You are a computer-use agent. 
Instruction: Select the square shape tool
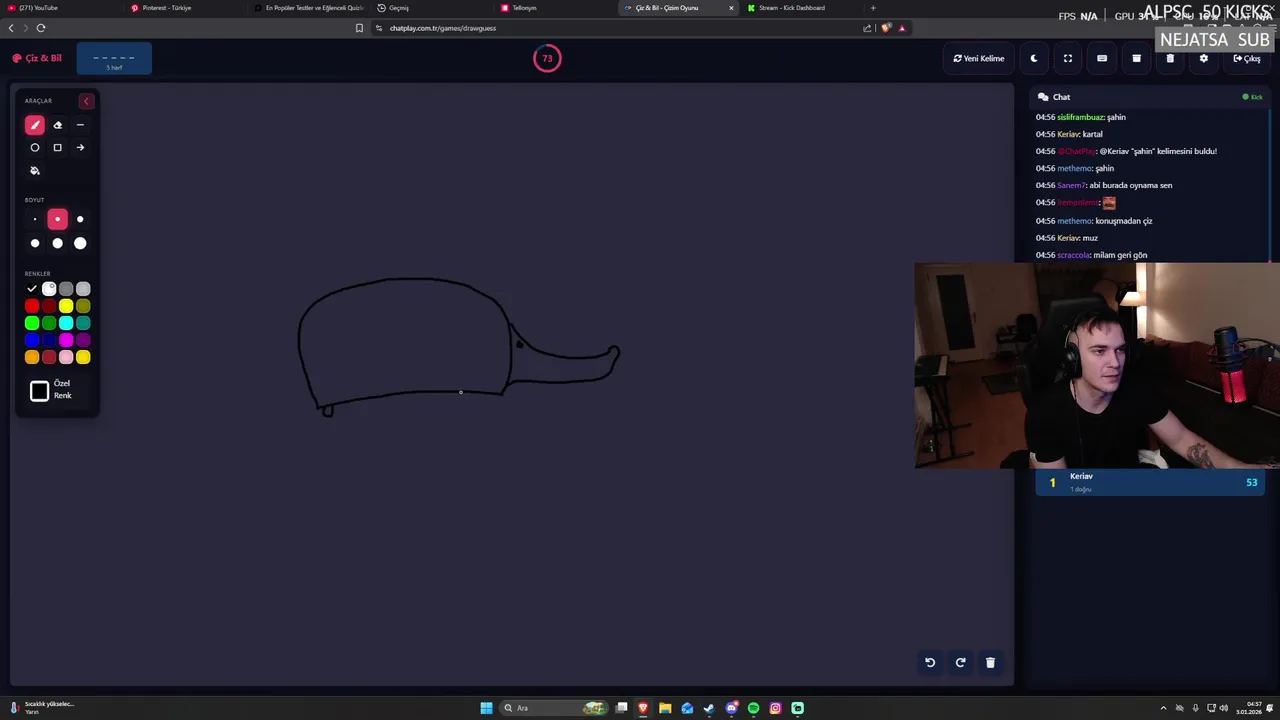pyautogui.click(x=57, y=148)
